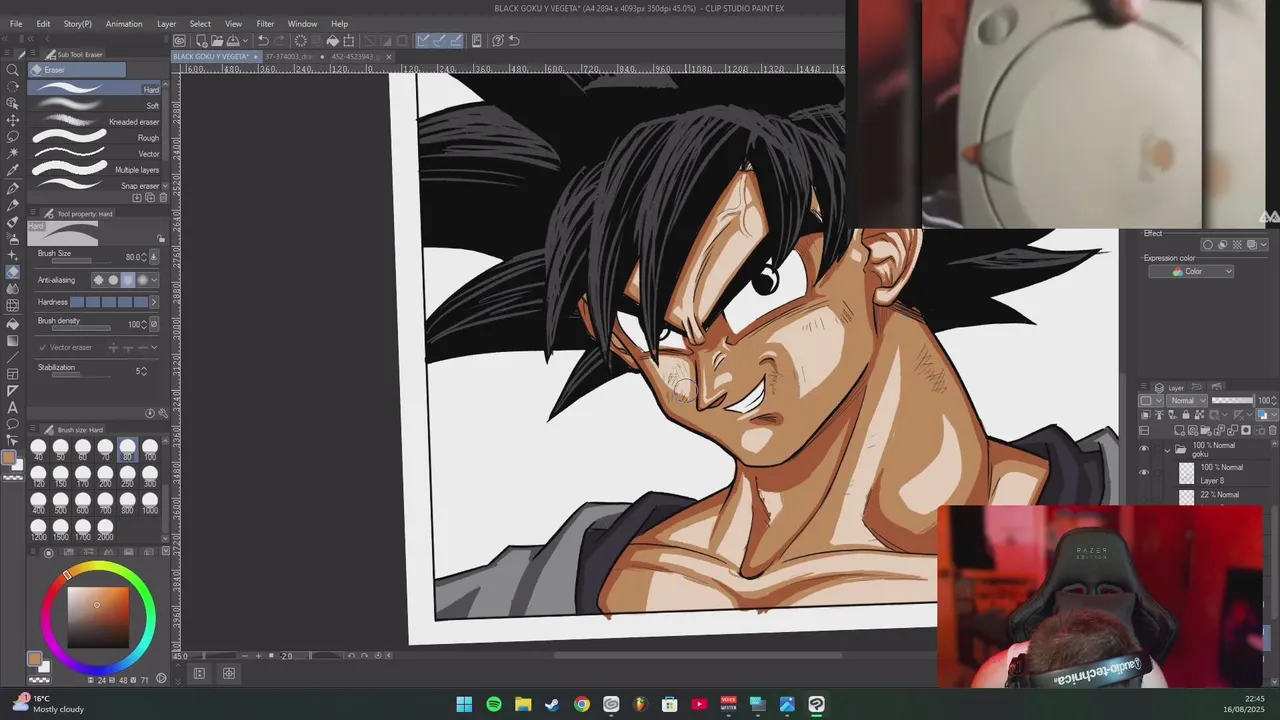Viewport: 1280px width, 720px height.
Task: Select the Vector eraser sub tool
Action: tap(96, 154)
